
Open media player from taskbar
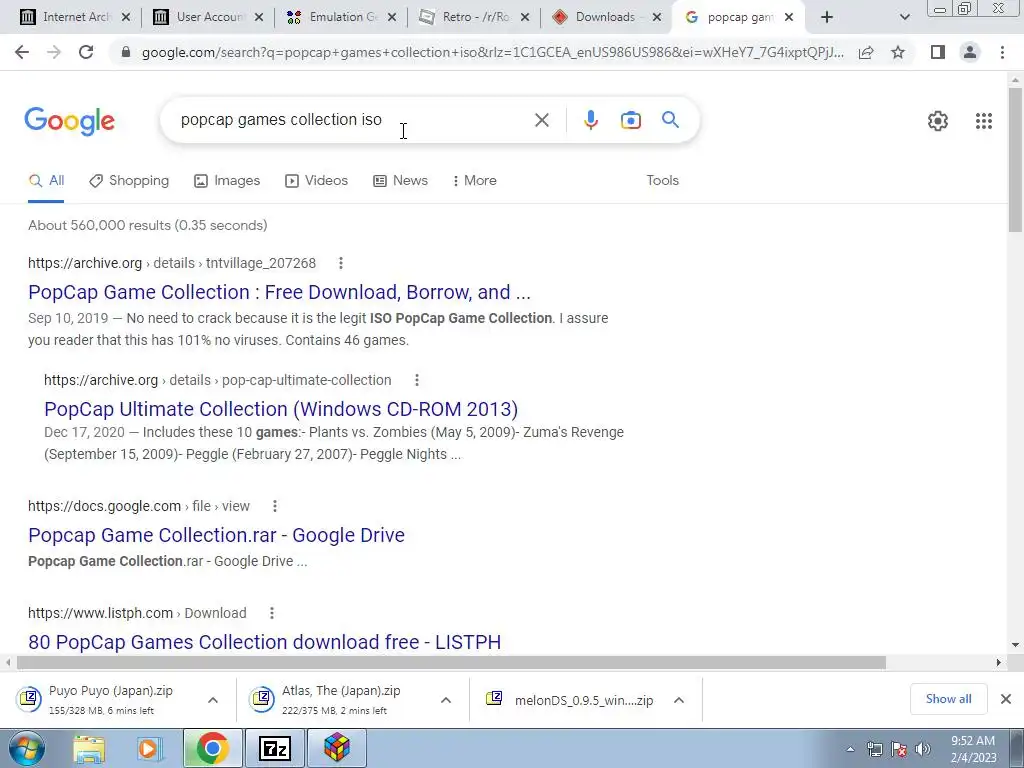[149, 749]
